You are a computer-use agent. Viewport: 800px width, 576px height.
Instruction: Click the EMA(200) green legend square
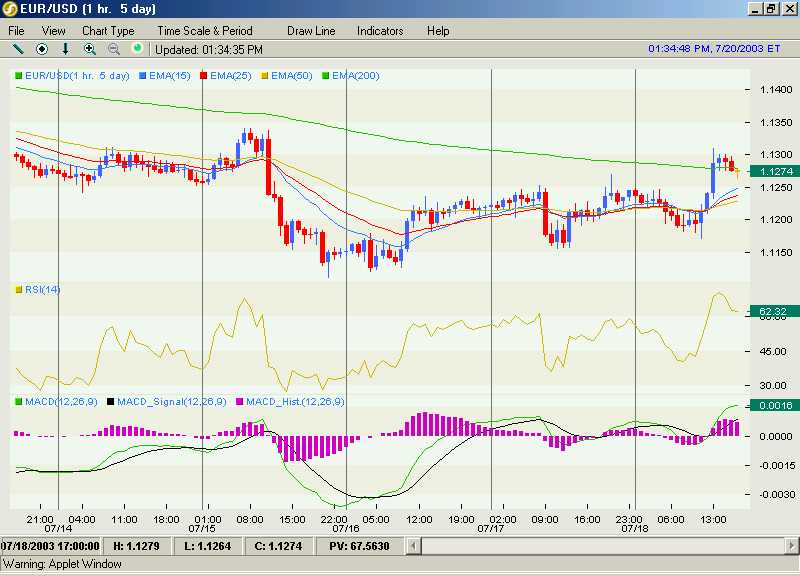[325, 76]
